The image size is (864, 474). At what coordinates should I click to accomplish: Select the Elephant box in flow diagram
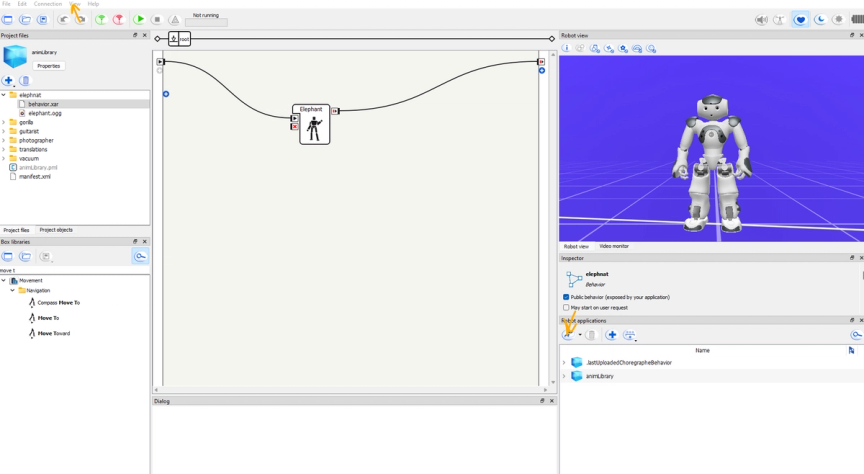pyautogui.click(x=314, y=125)
